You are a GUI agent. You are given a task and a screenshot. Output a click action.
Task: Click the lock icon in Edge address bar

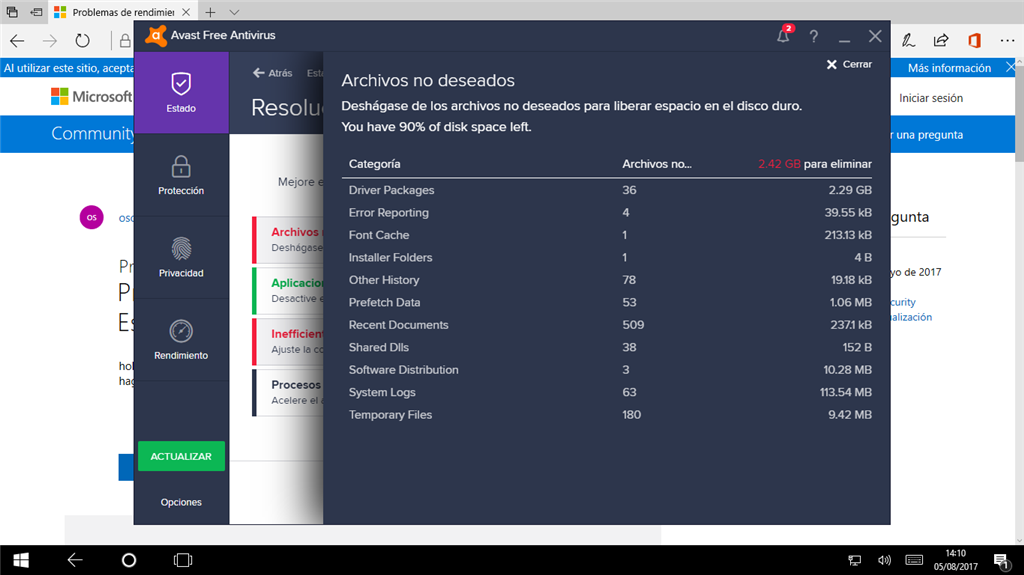(x=125, y=41)
